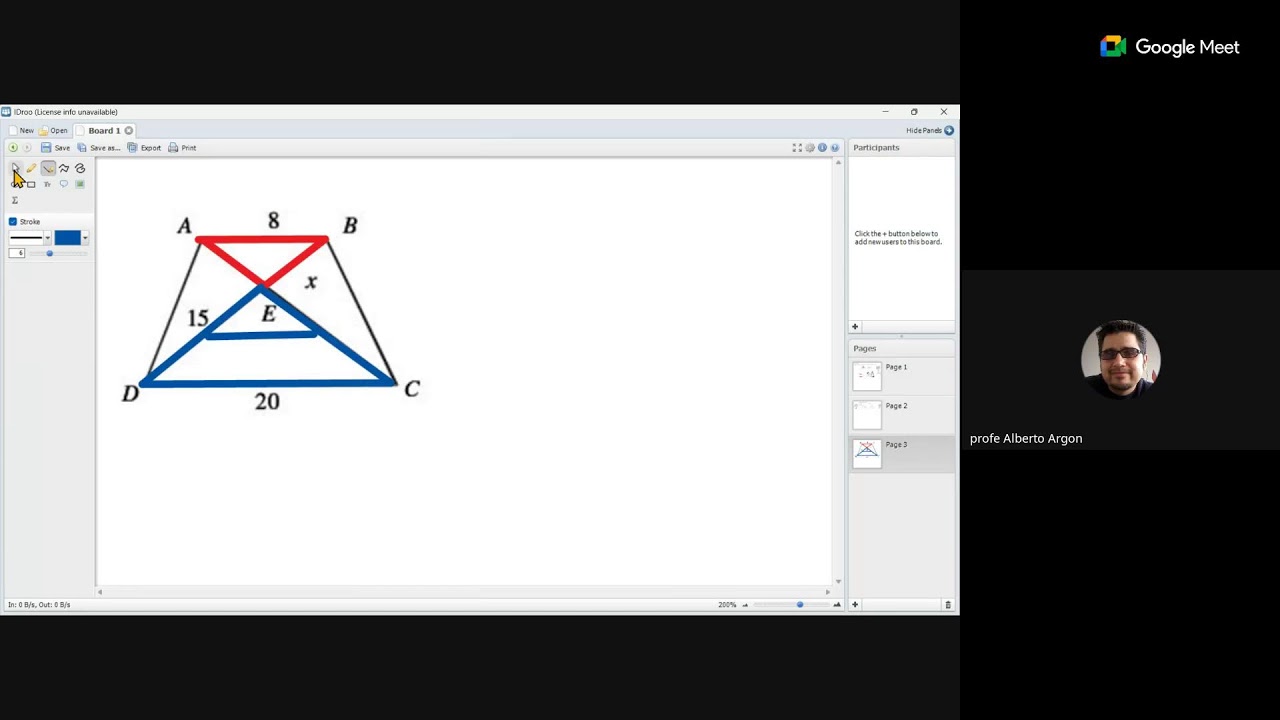Click profe Alberto Argon avatar
This screenshot has height=720, width=1280.
pyautogui.click(x=1120, y=359)
